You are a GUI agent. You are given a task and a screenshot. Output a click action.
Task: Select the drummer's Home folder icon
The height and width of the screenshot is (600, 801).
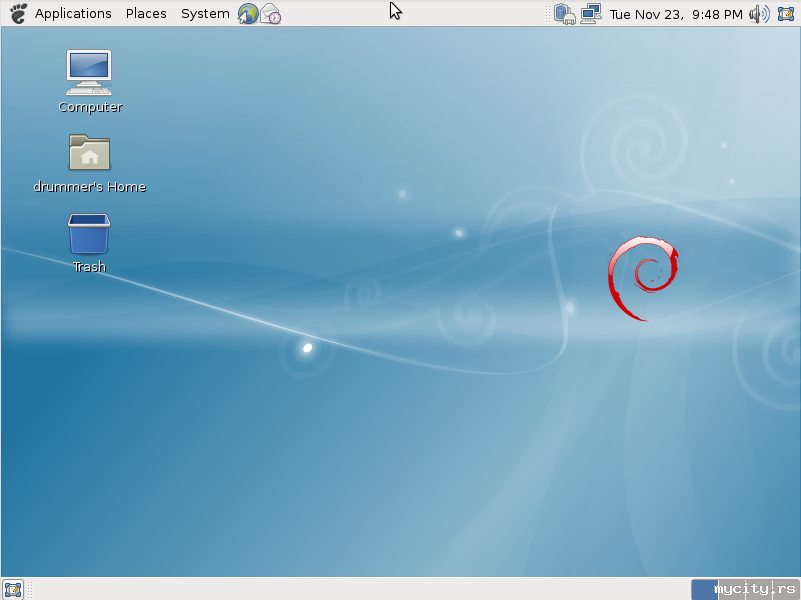89,152
